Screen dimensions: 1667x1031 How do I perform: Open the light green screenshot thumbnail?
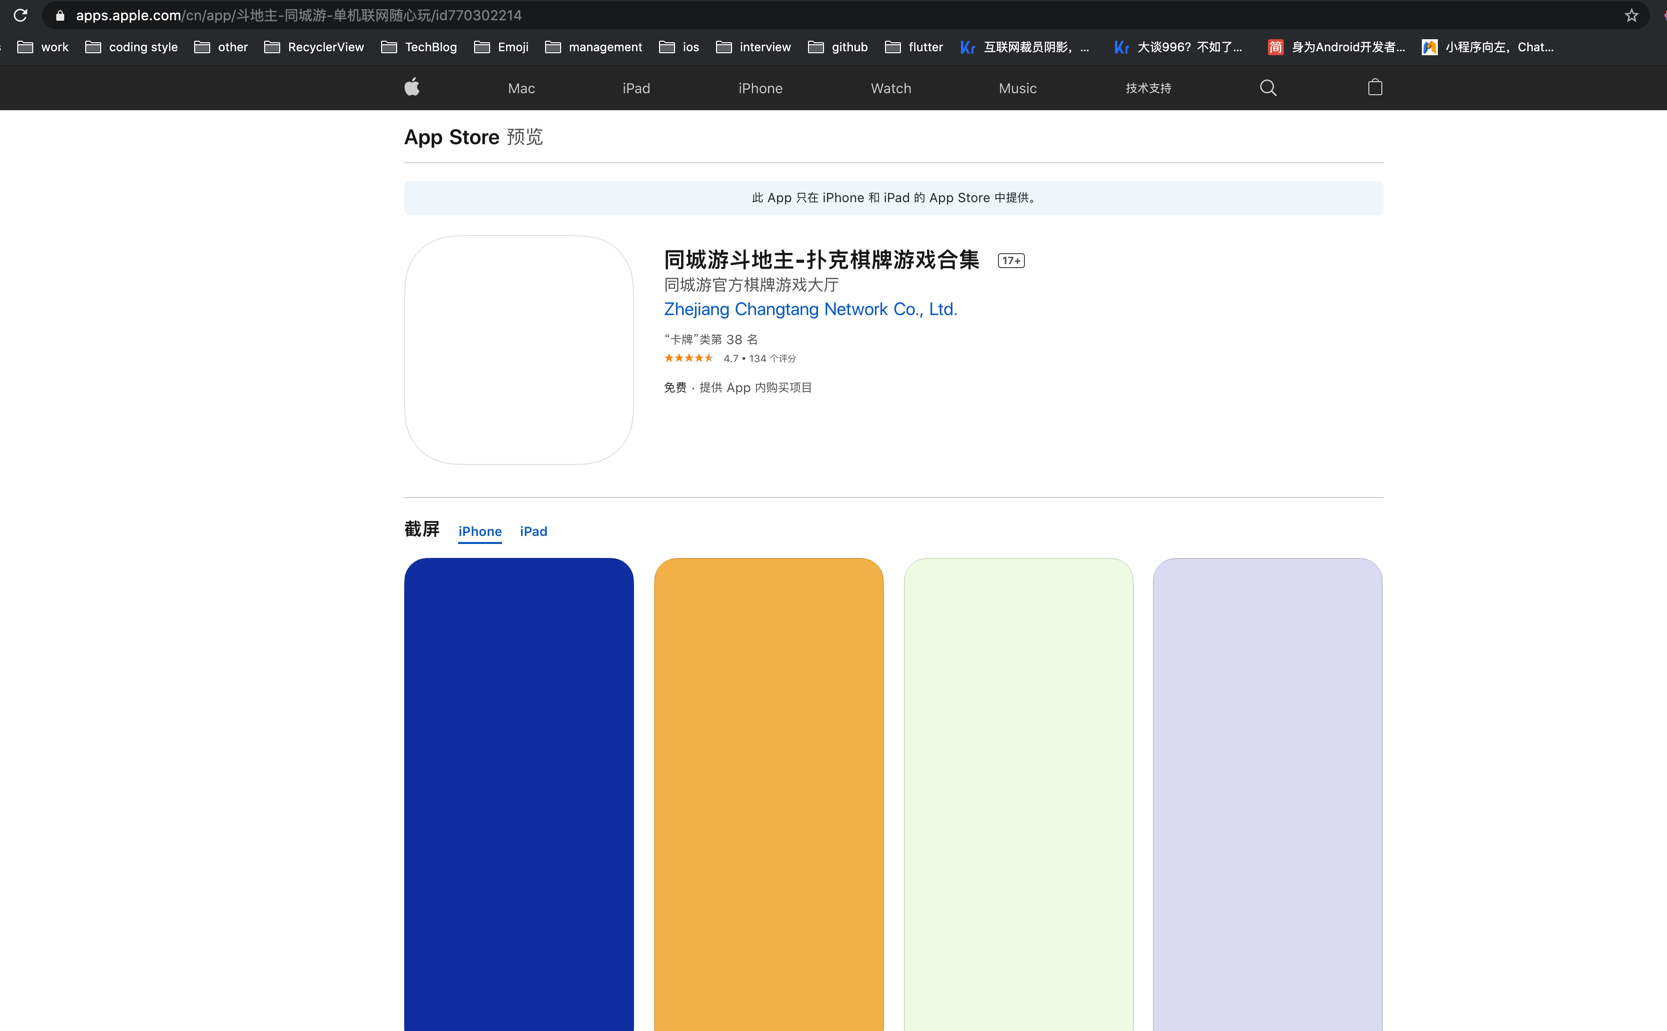(x=1018, y=794)
